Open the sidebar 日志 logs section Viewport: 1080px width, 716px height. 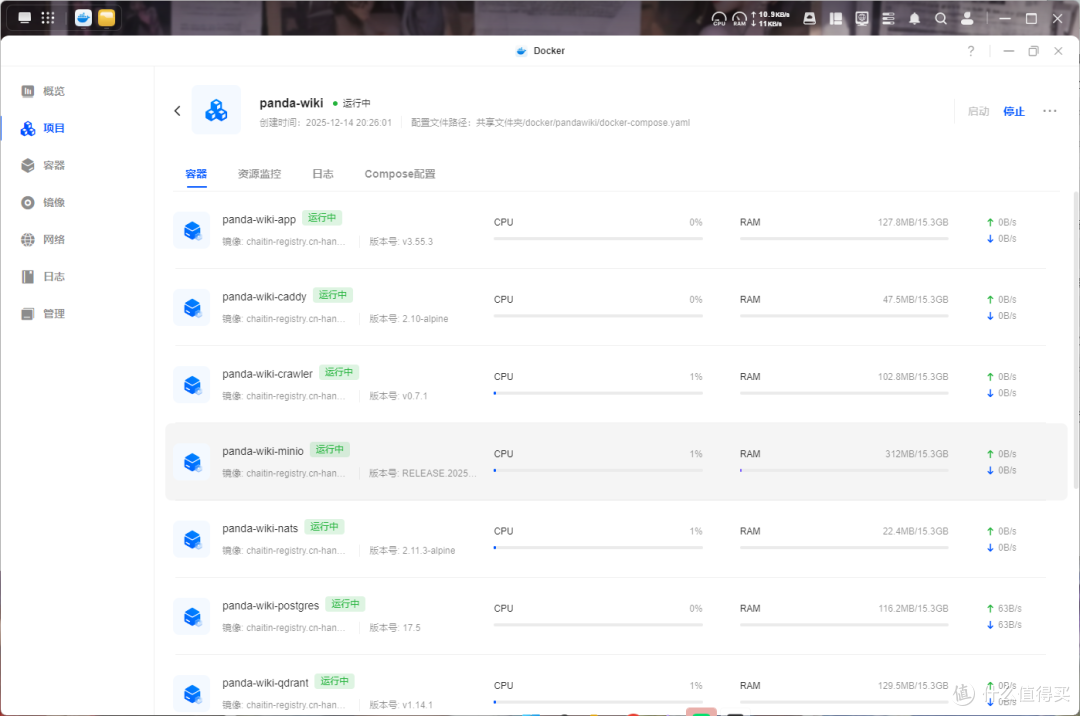[x=43, y=277]
